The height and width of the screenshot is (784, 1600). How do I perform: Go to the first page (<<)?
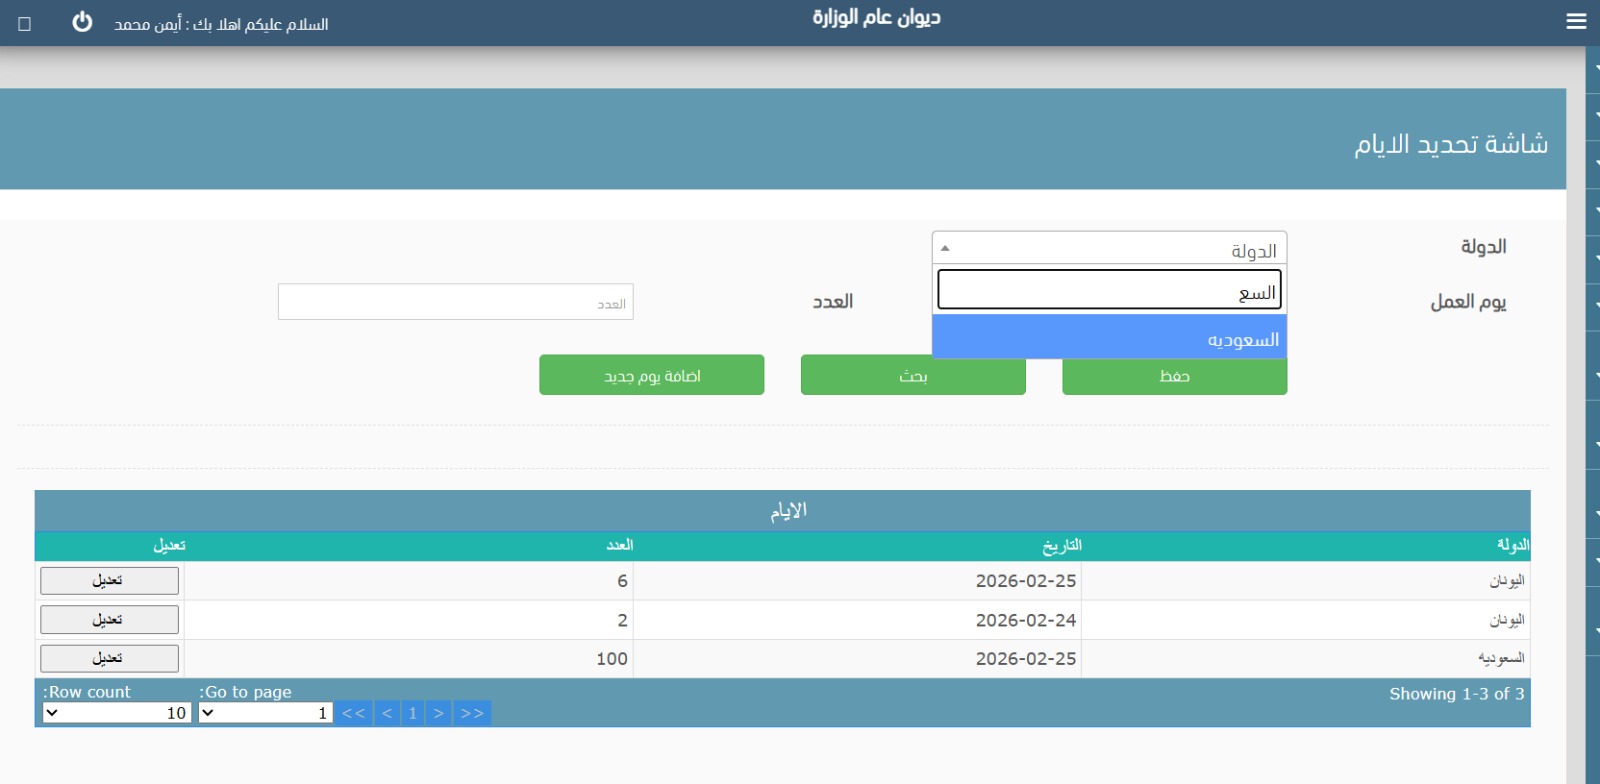[x=353, y=713]
